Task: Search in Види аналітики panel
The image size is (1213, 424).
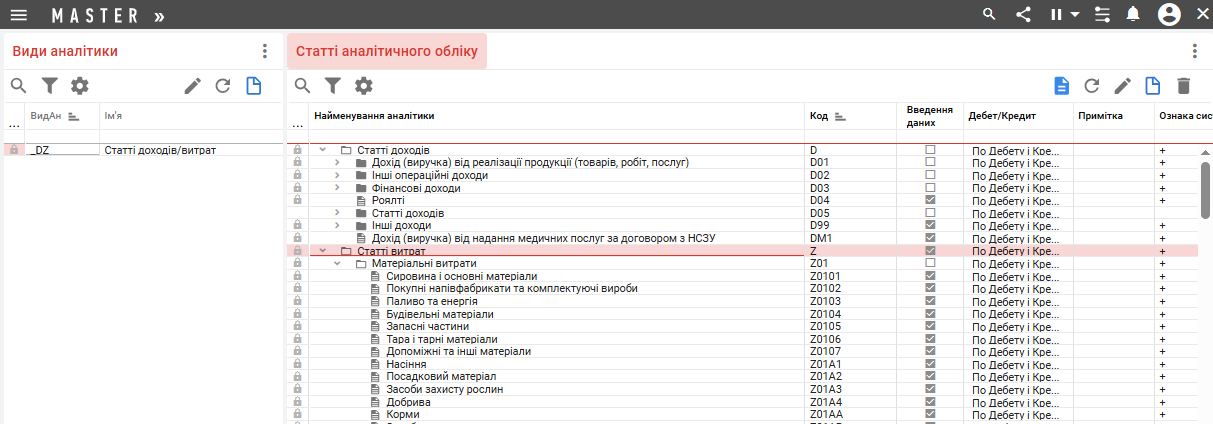Action: pyautogui.click(x=18, y=86)
